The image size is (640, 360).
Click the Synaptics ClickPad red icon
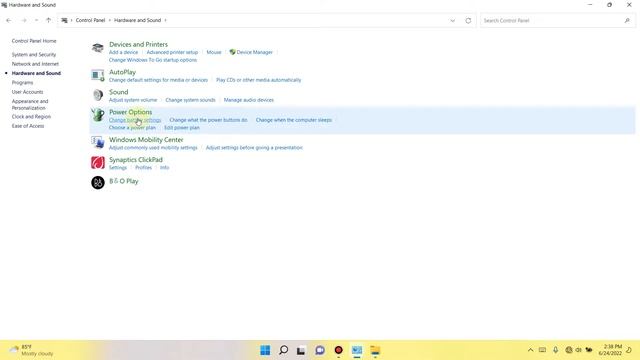coord(98,162)
